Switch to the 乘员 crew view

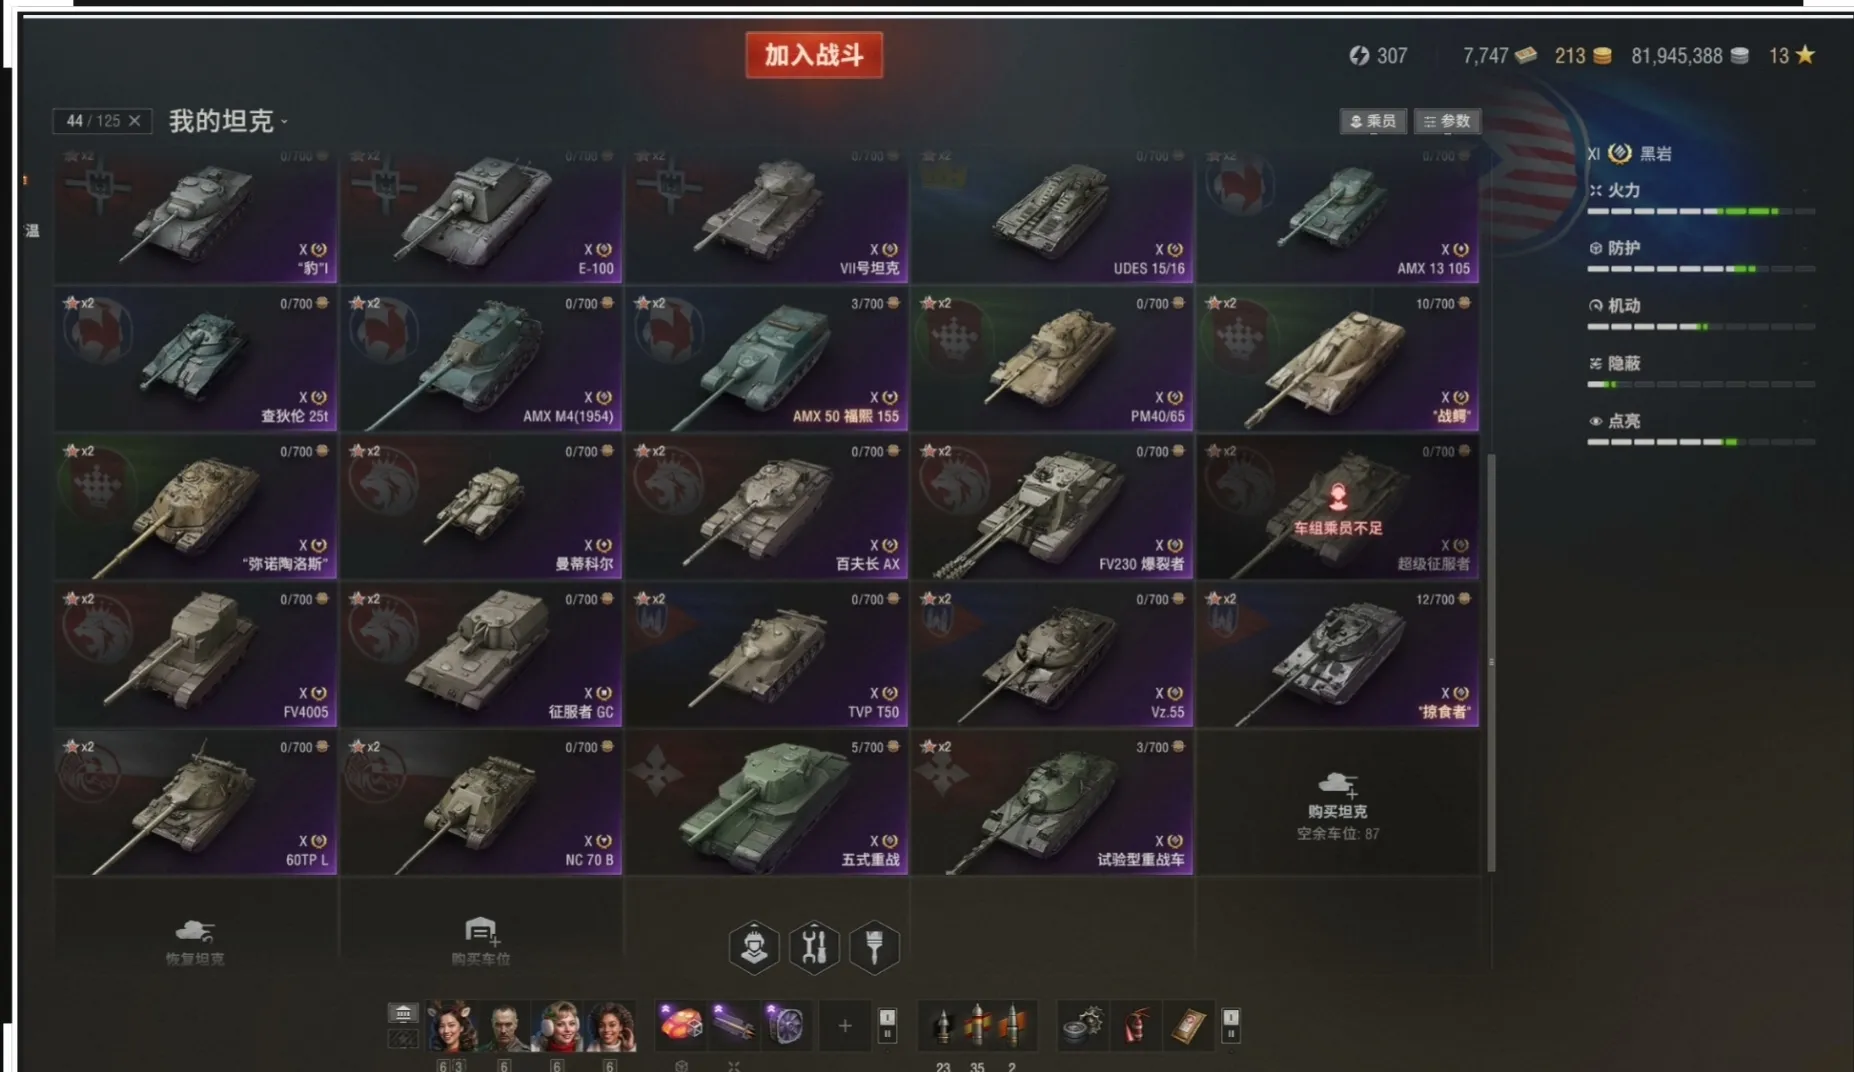pos(1373,121)
